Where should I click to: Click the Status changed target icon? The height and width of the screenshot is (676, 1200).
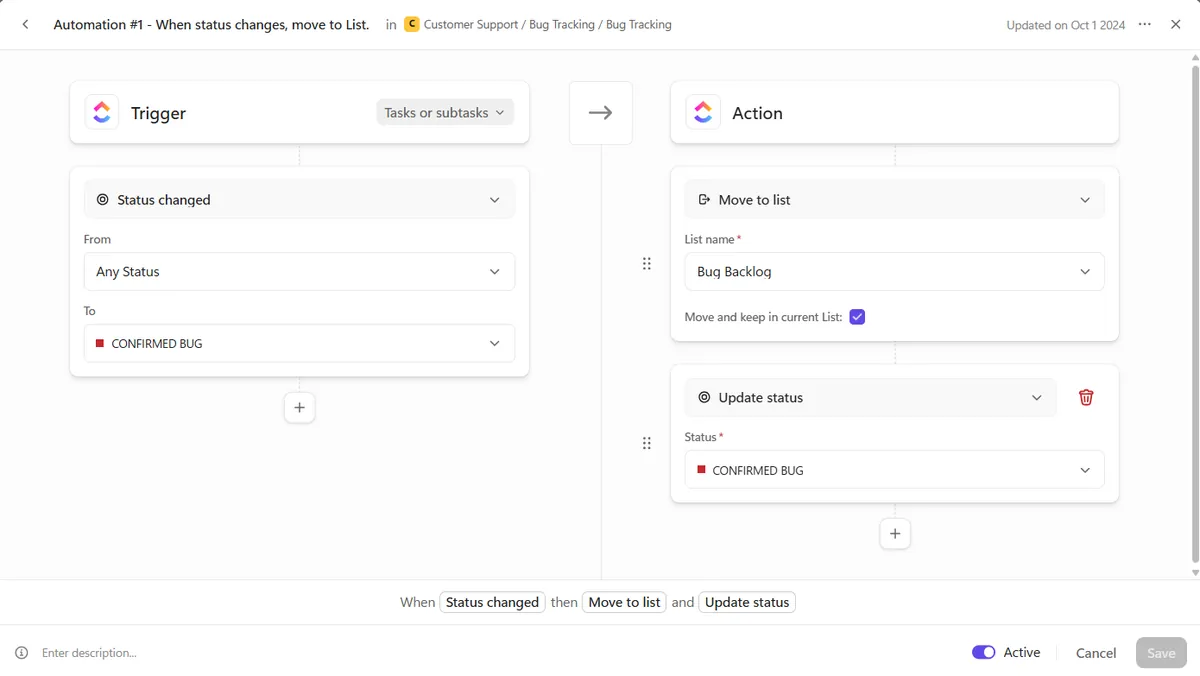point(102,200)
